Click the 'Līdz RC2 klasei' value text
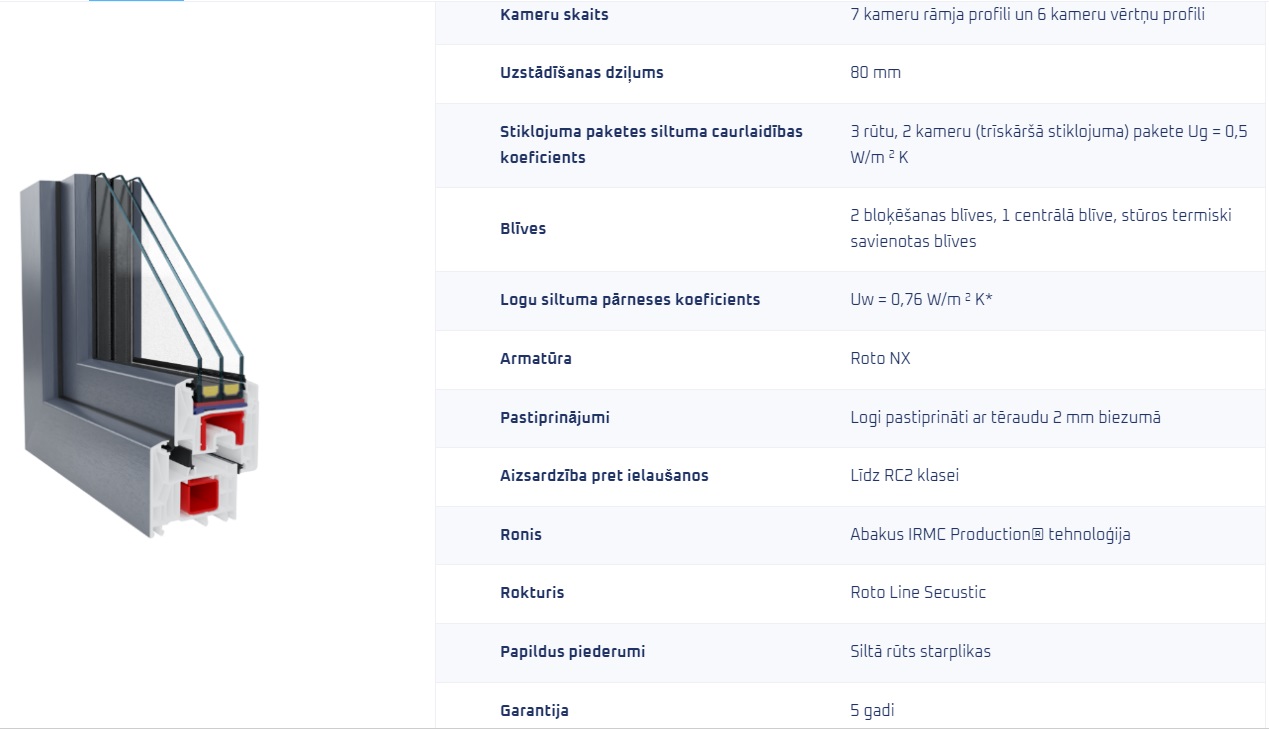The width and height of the screenshot is (1269, 732). (x=904, y=476)
